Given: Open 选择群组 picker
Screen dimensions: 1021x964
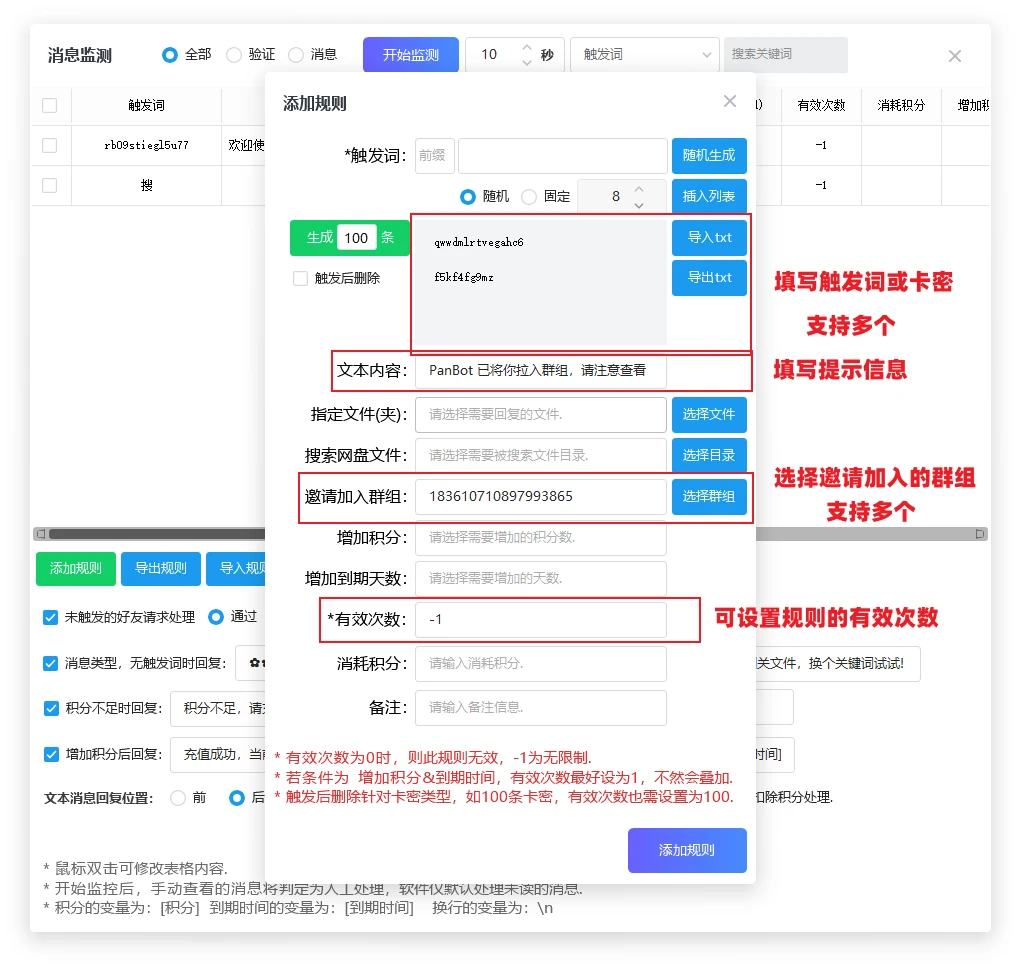Looking at the screenshot, I should click(x=709, y=497).
